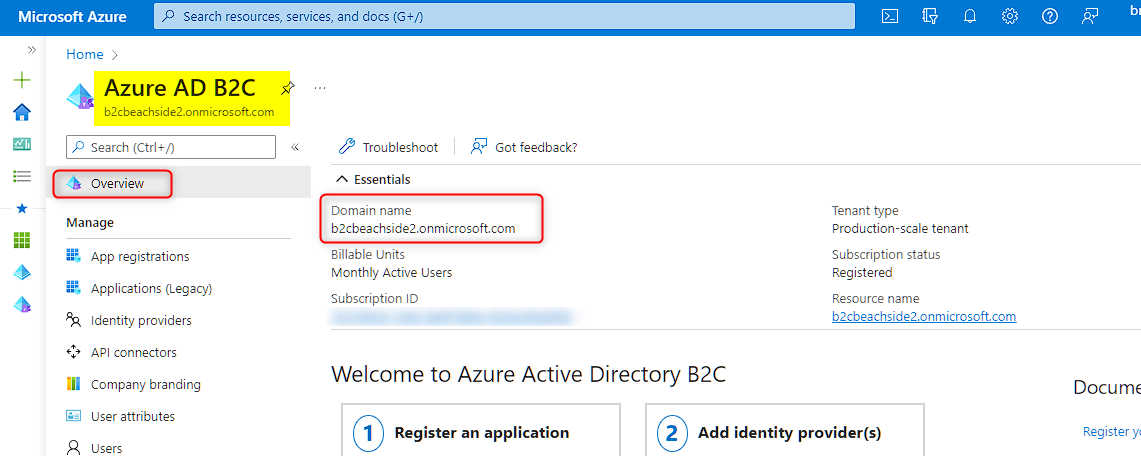Open All resources green grid icon
Screen dimensions: 1141x456
(23, 240)
